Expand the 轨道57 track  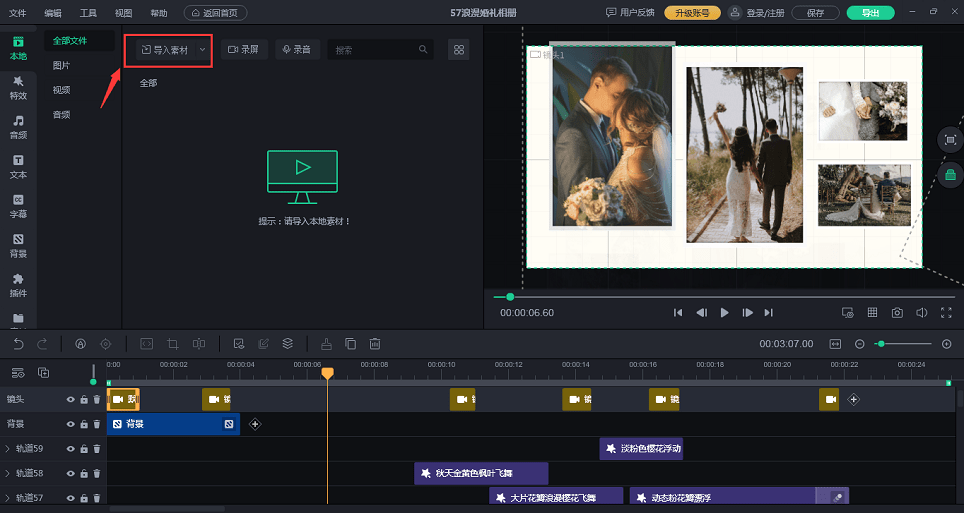[x=7, y=498]
